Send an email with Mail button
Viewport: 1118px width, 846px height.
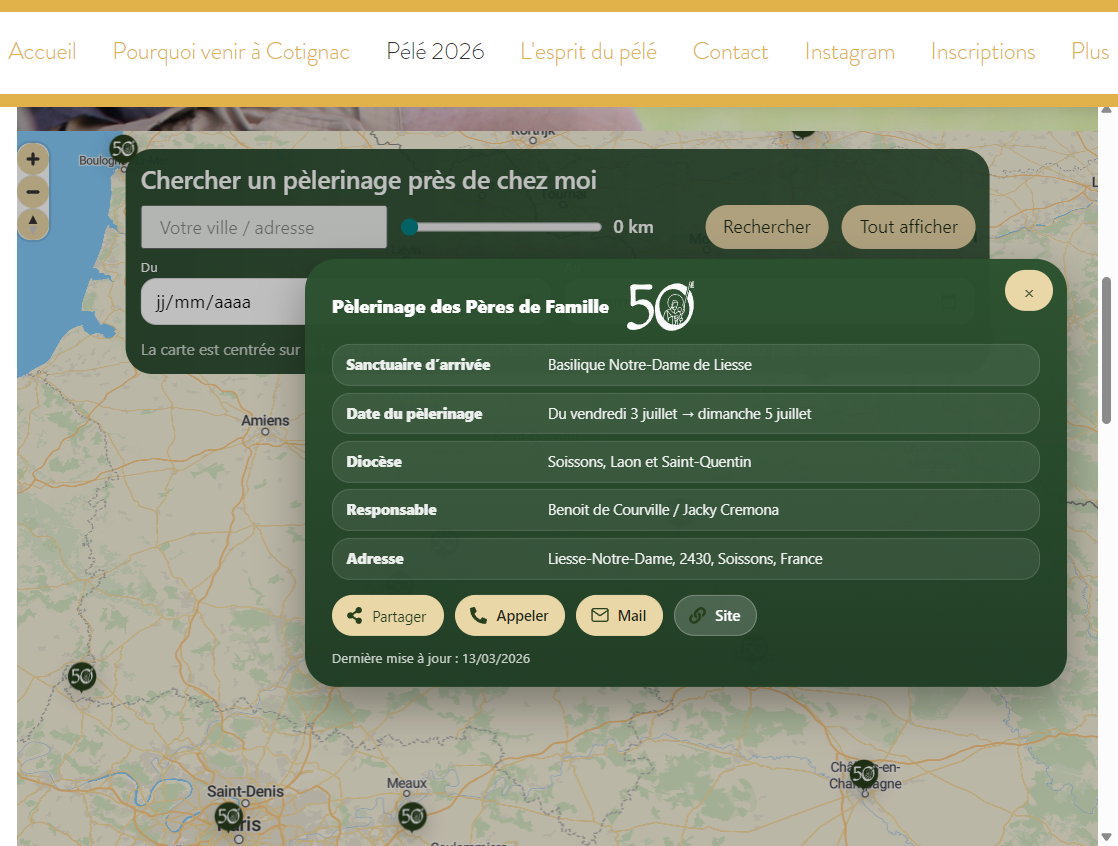click(x=619, y=616)
